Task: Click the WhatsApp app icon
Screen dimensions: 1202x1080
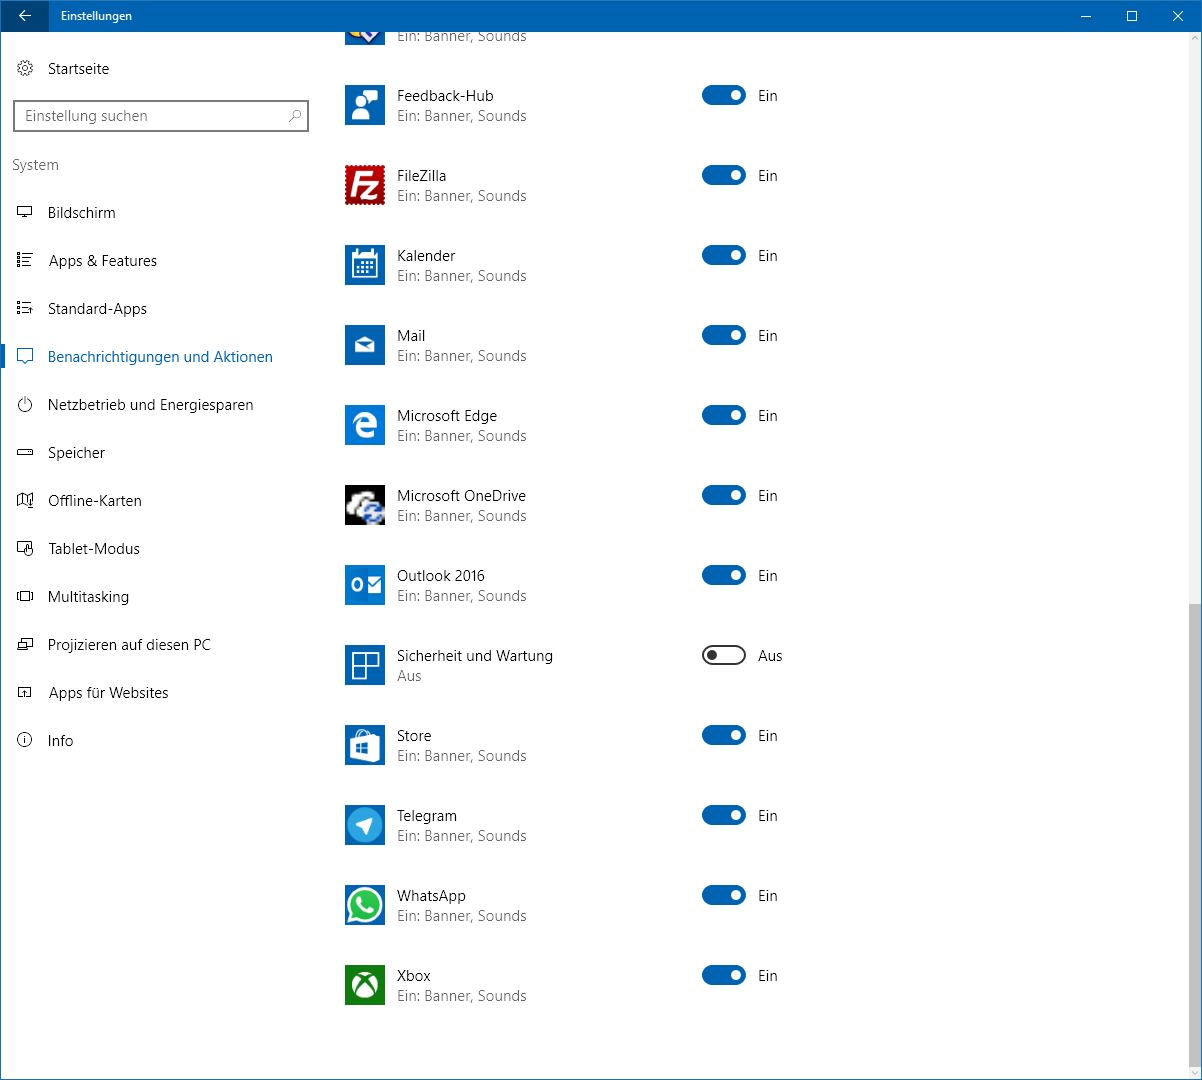Action: point(365,905)
